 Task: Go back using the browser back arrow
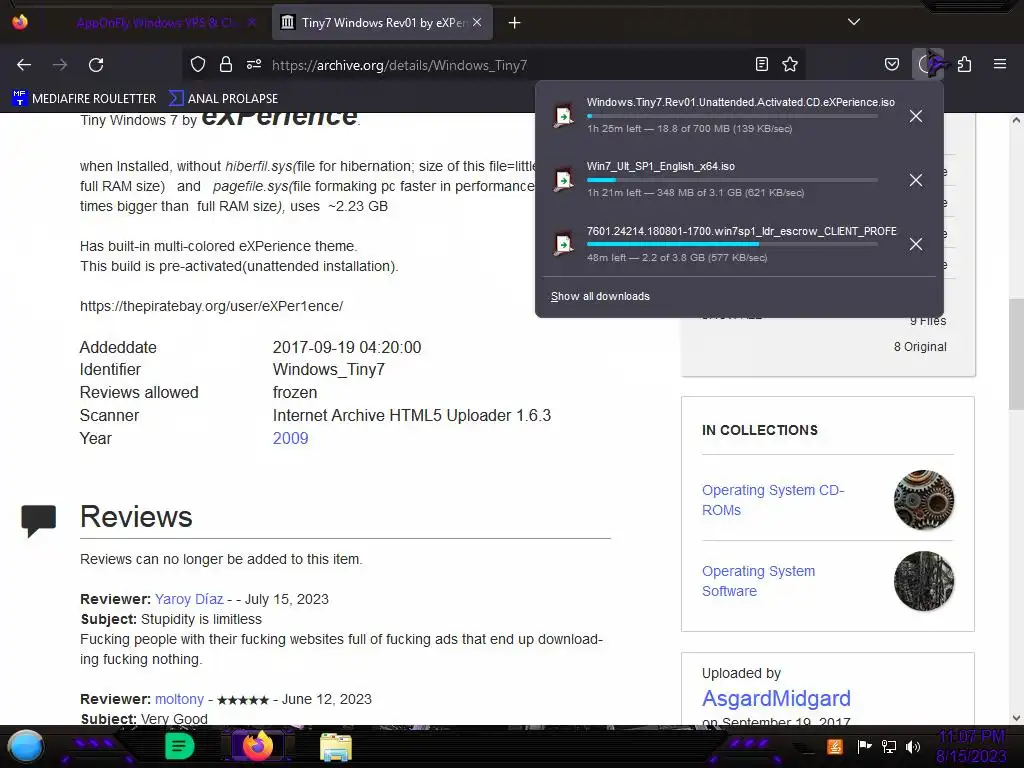24,65
